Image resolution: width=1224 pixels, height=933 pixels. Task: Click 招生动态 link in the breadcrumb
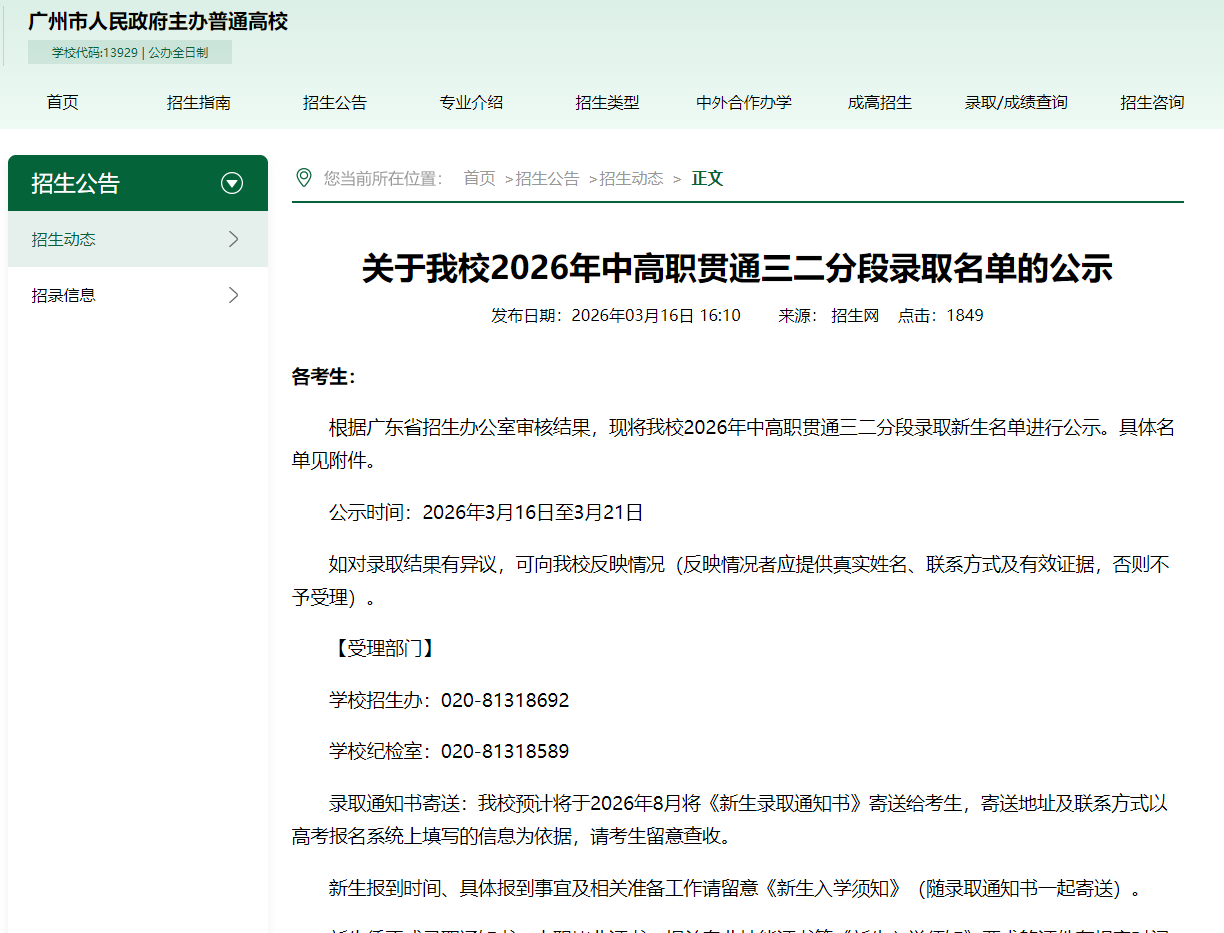[631, 178]
